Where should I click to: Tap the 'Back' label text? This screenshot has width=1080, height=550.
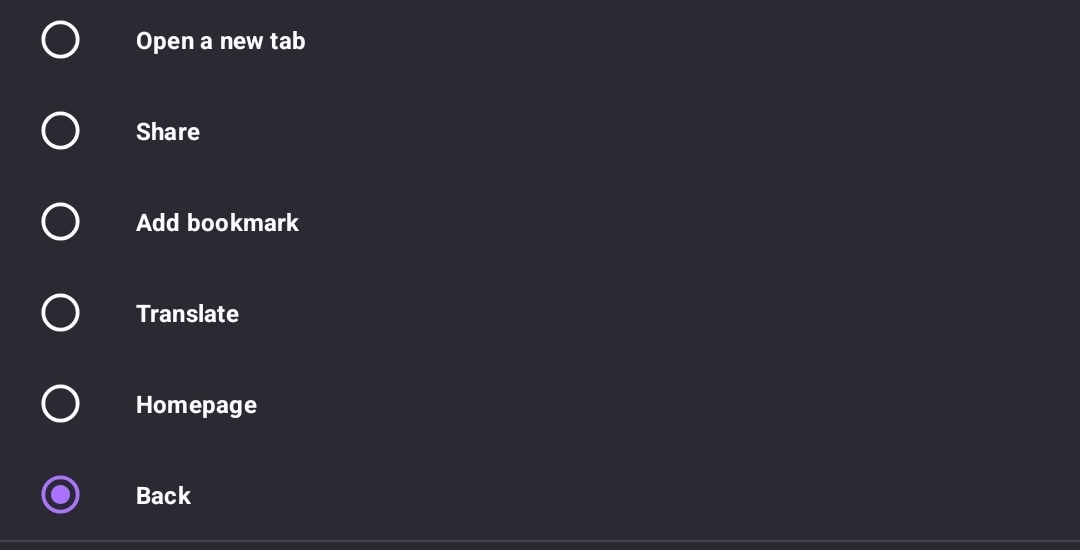point(163,496)
